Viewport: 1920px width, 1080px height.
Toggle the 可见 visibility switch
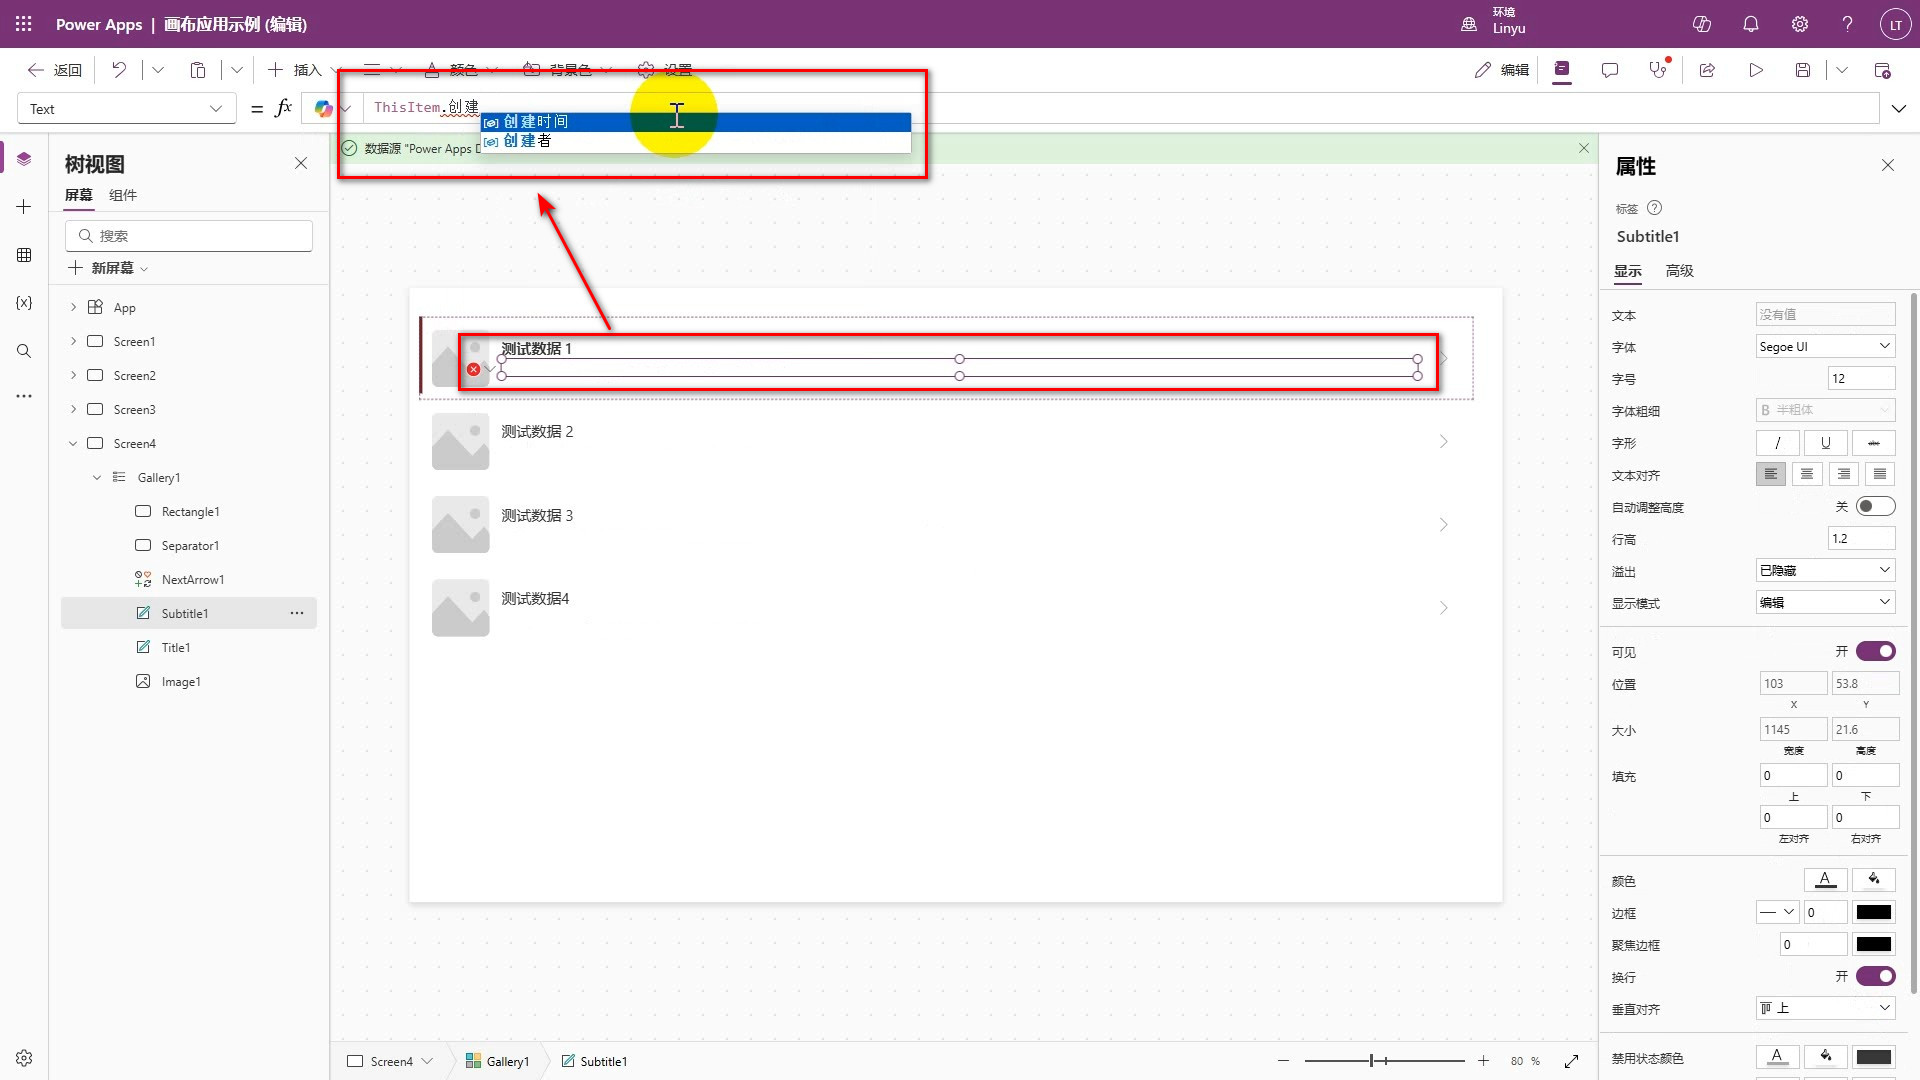1875,651
